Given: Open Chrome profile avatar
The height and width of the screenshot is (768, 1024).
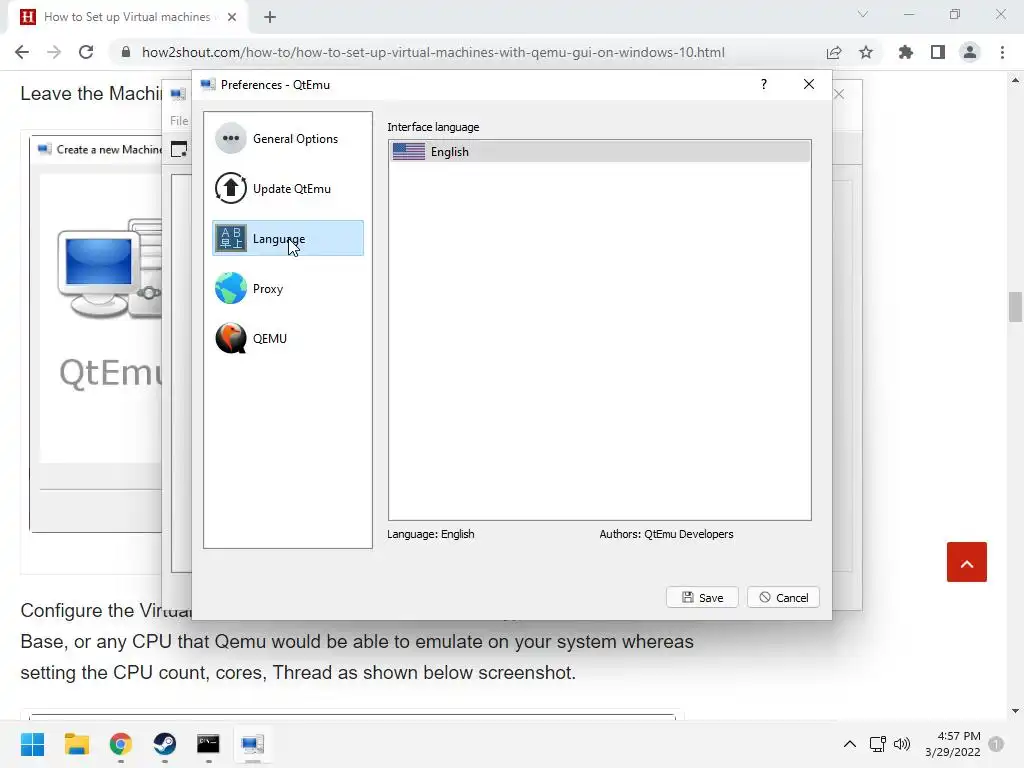Looking at the screenshot, I should click(x=970, y=52).
